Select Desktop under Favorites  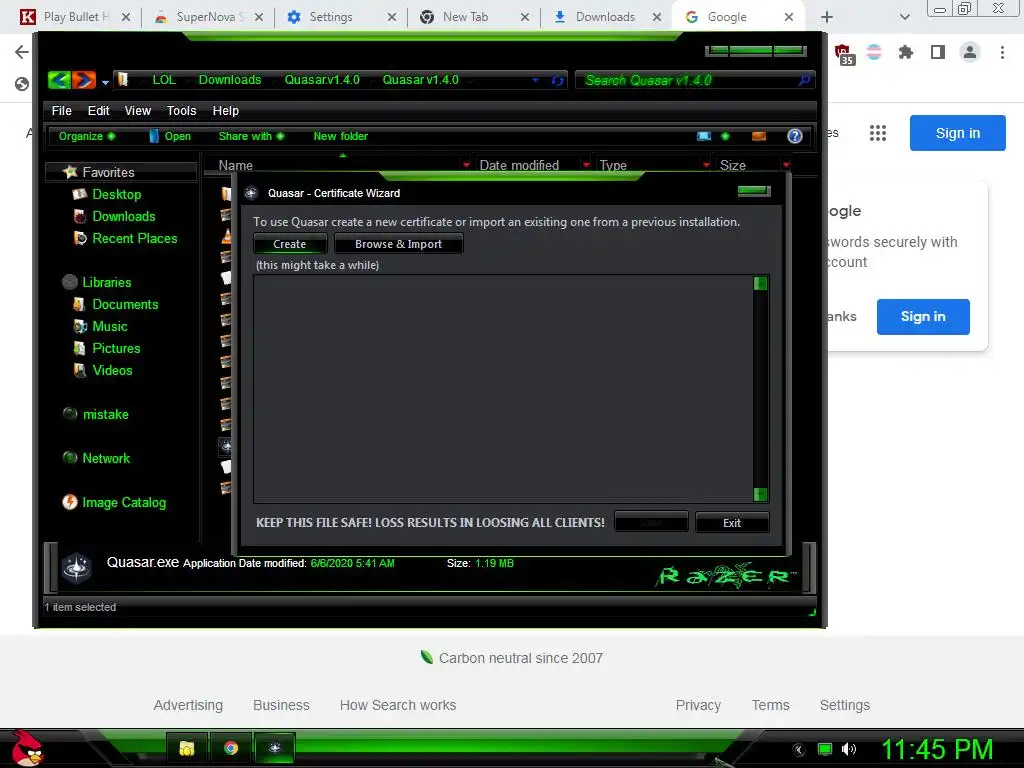116,194
